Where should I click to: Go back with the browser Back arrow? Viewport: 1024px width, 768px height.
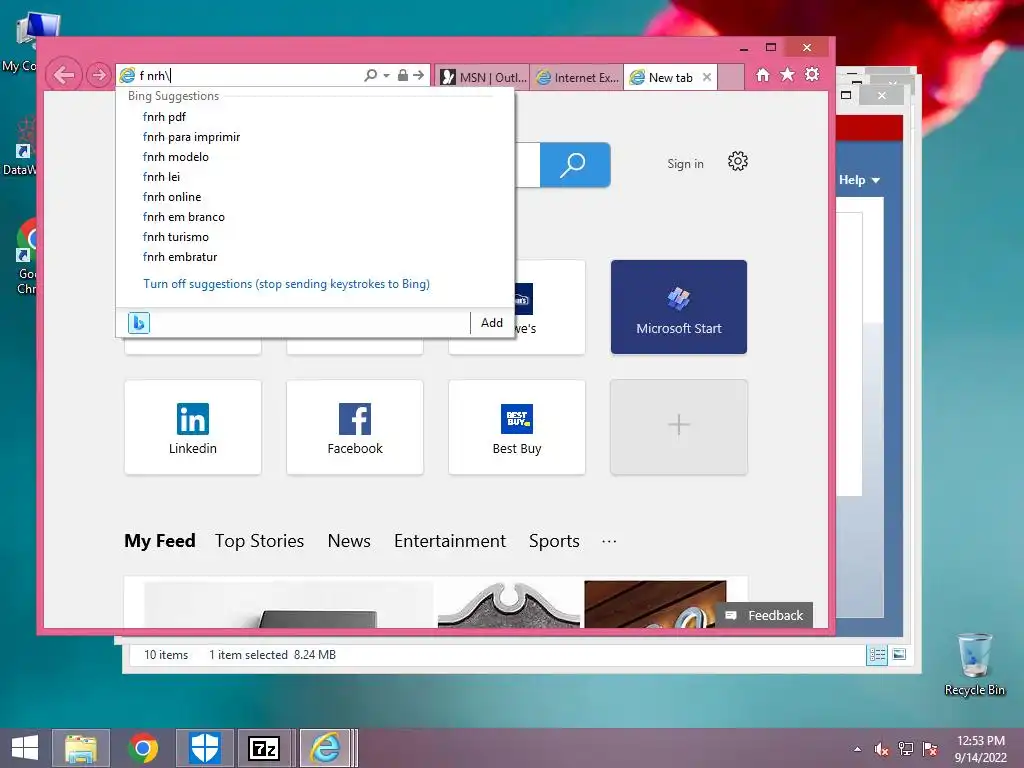click(64, 75)
